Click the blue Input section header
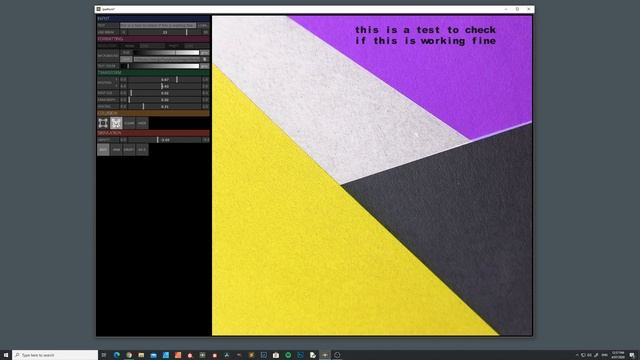The width and height of the screenshot is (640, 360). pyautogui.click(x=153, y=18)
